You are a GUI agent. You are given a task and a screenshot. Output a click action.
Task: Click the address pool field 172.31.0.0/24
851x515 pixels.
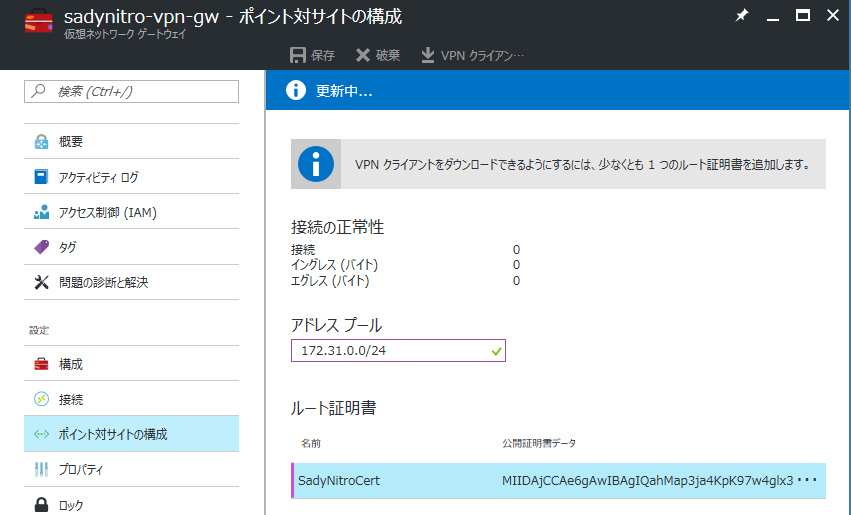(398, 351)
